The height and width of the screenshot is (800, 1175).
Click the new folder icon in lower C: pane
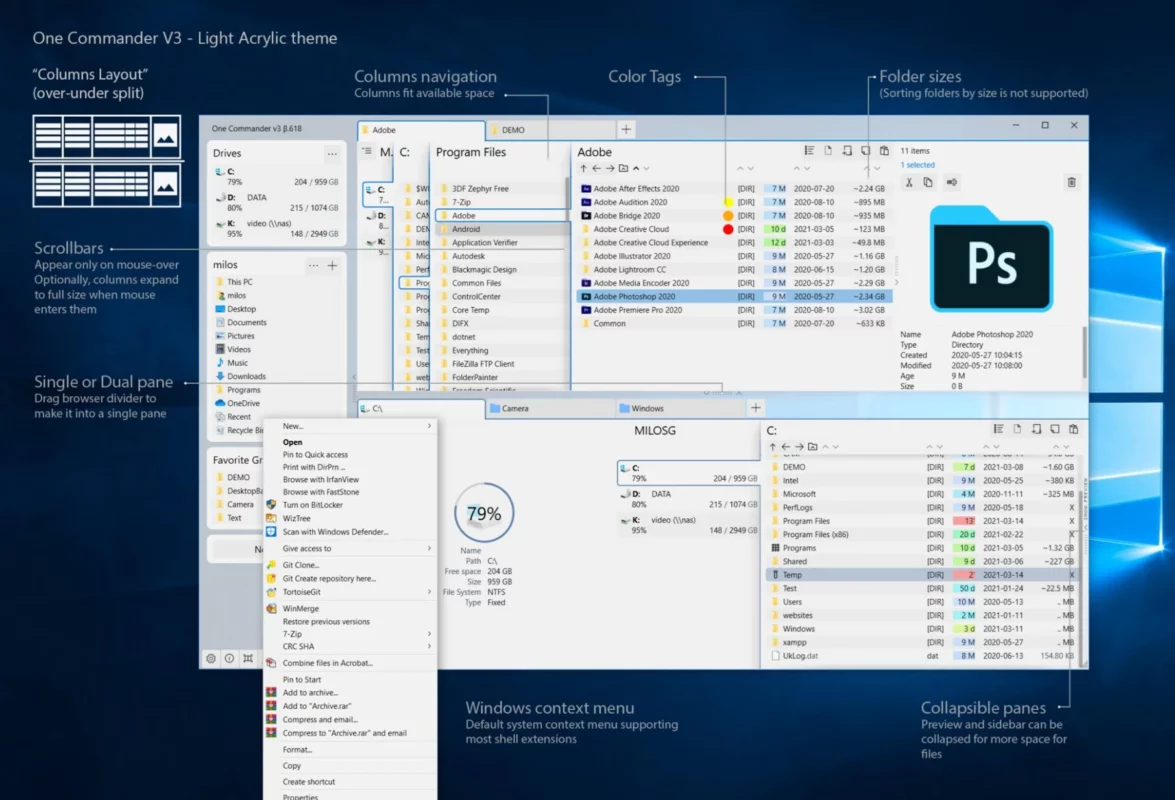point(812,446)
